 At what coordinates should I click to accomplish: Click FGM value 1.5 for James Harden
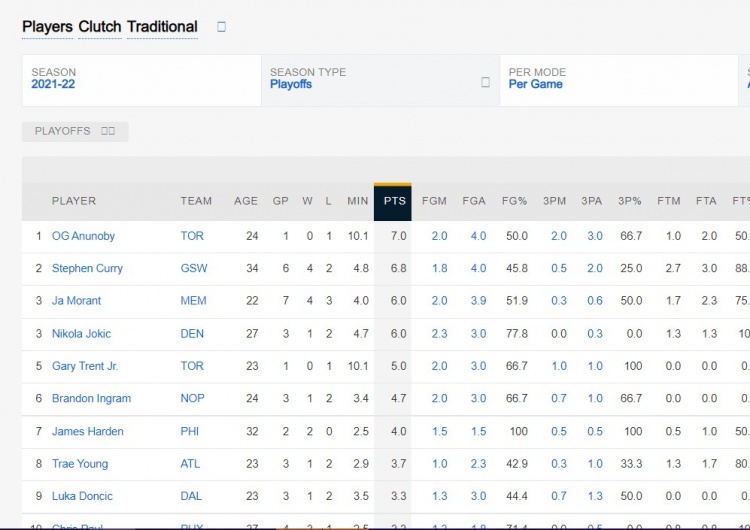[439, 431]
